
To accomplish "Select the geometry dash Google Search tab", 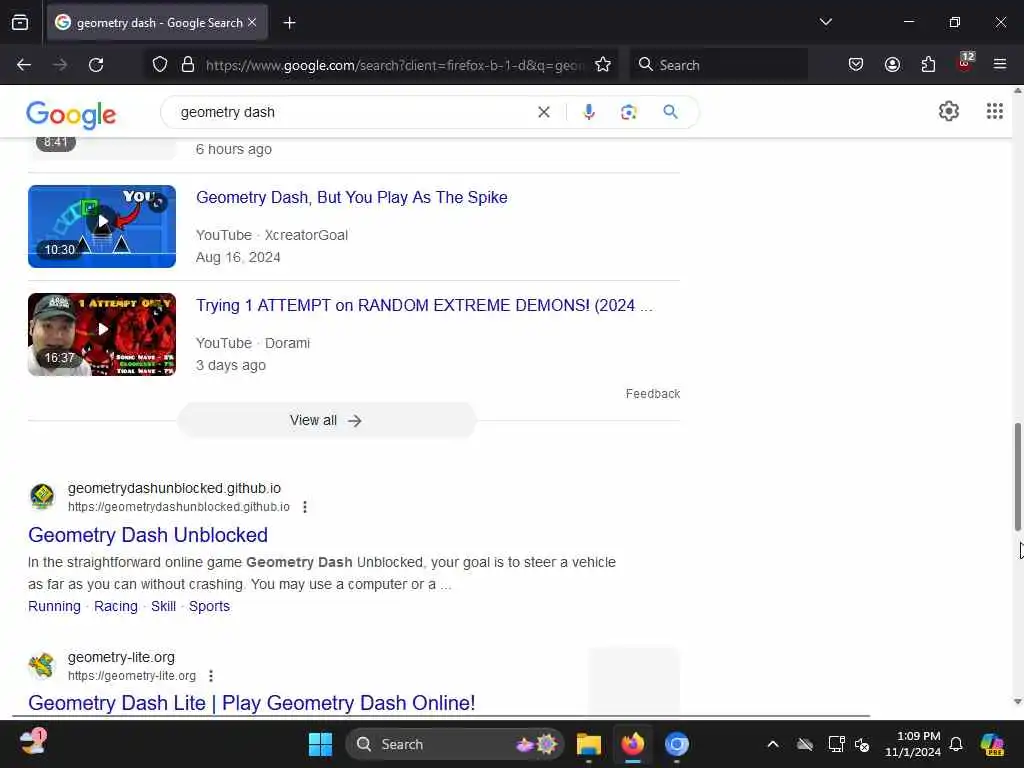I will coord(157,23).
